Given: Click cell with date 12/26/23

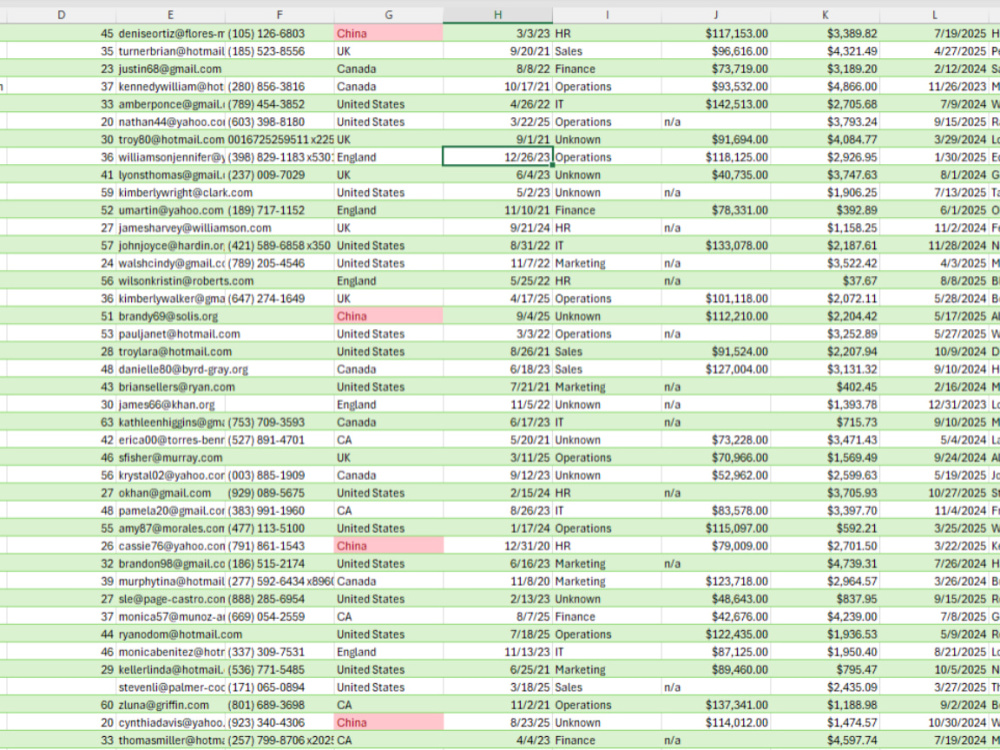Looking at the screenshot, I should pyautogui.click(x=497, y=157).
